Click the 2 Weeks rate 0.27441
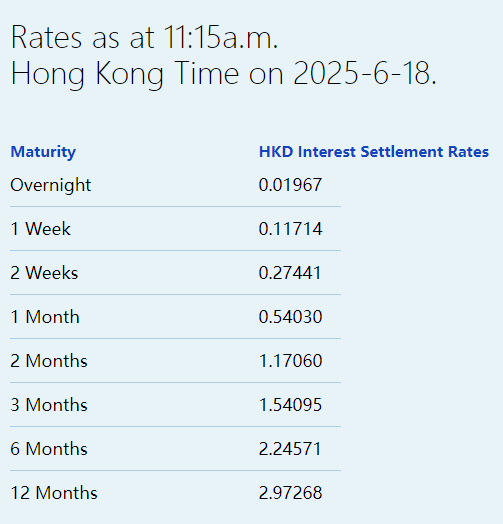This screenshot has height=524, width=503. [290, 273]
